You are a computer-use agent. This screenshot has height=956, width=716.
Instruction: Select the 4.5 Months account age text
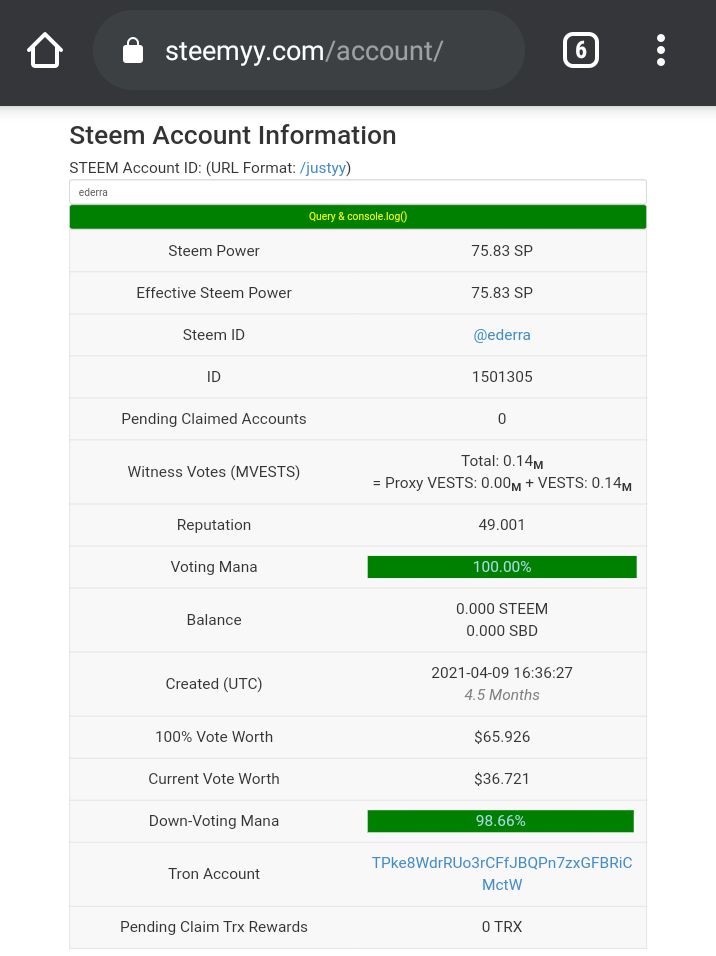[502, 695]
